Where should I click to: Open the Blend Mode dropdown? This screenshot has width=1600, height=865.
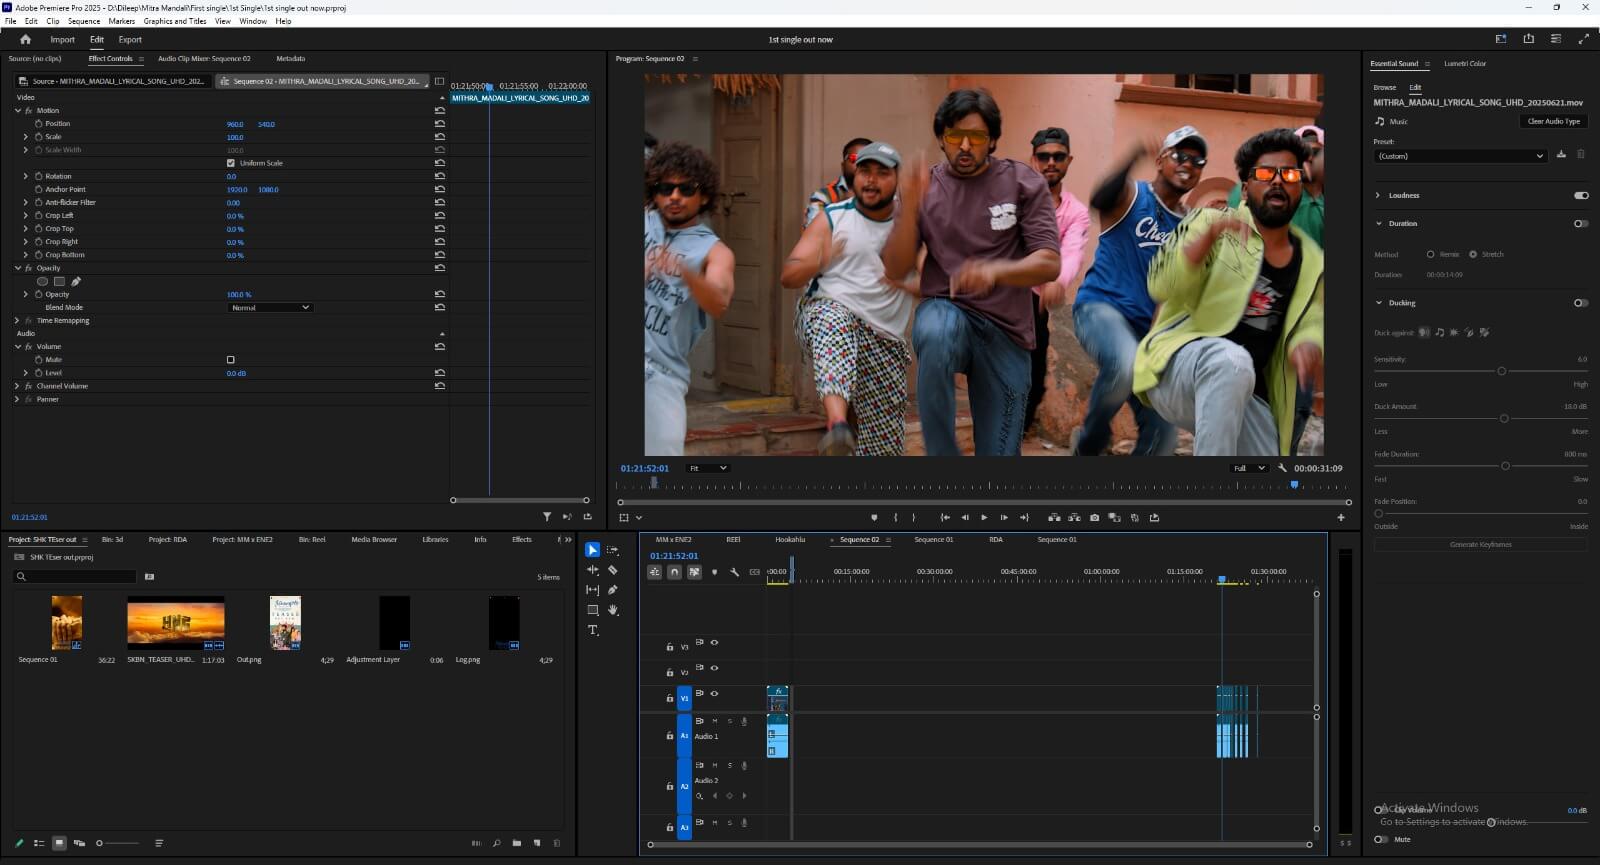(x=271, y=308)
